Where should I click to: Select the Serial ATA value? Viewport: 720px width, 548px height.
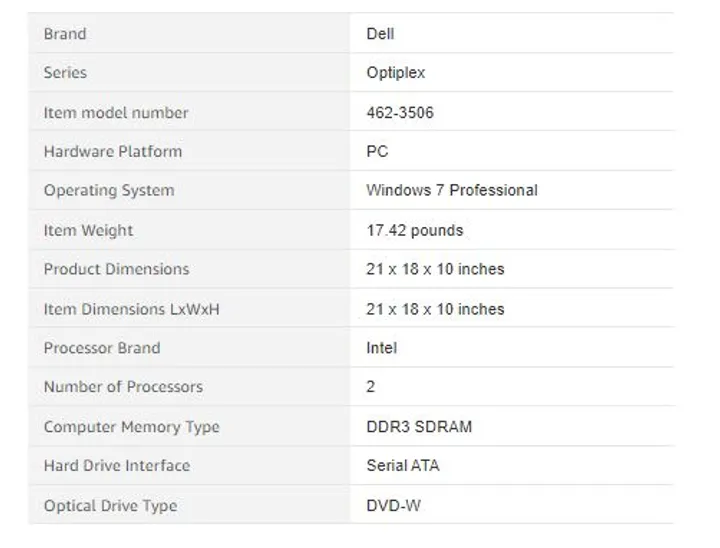(x=403, y=466)
